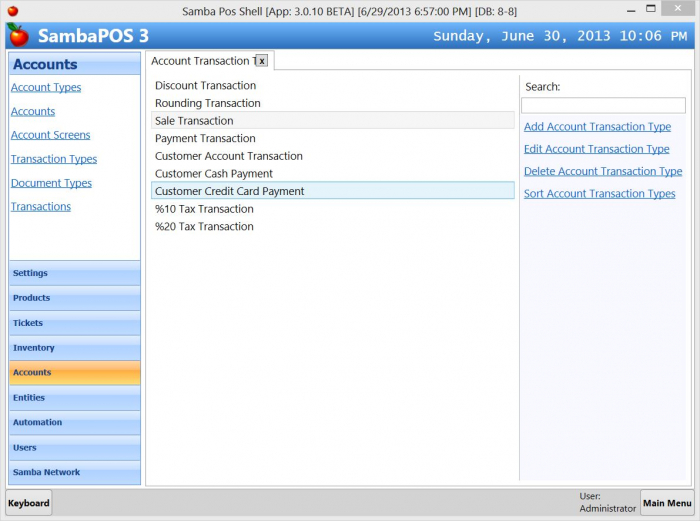Expand the Products section in sidebar
Viewport: 700px width, 521px height.
(x=75, y=298)
